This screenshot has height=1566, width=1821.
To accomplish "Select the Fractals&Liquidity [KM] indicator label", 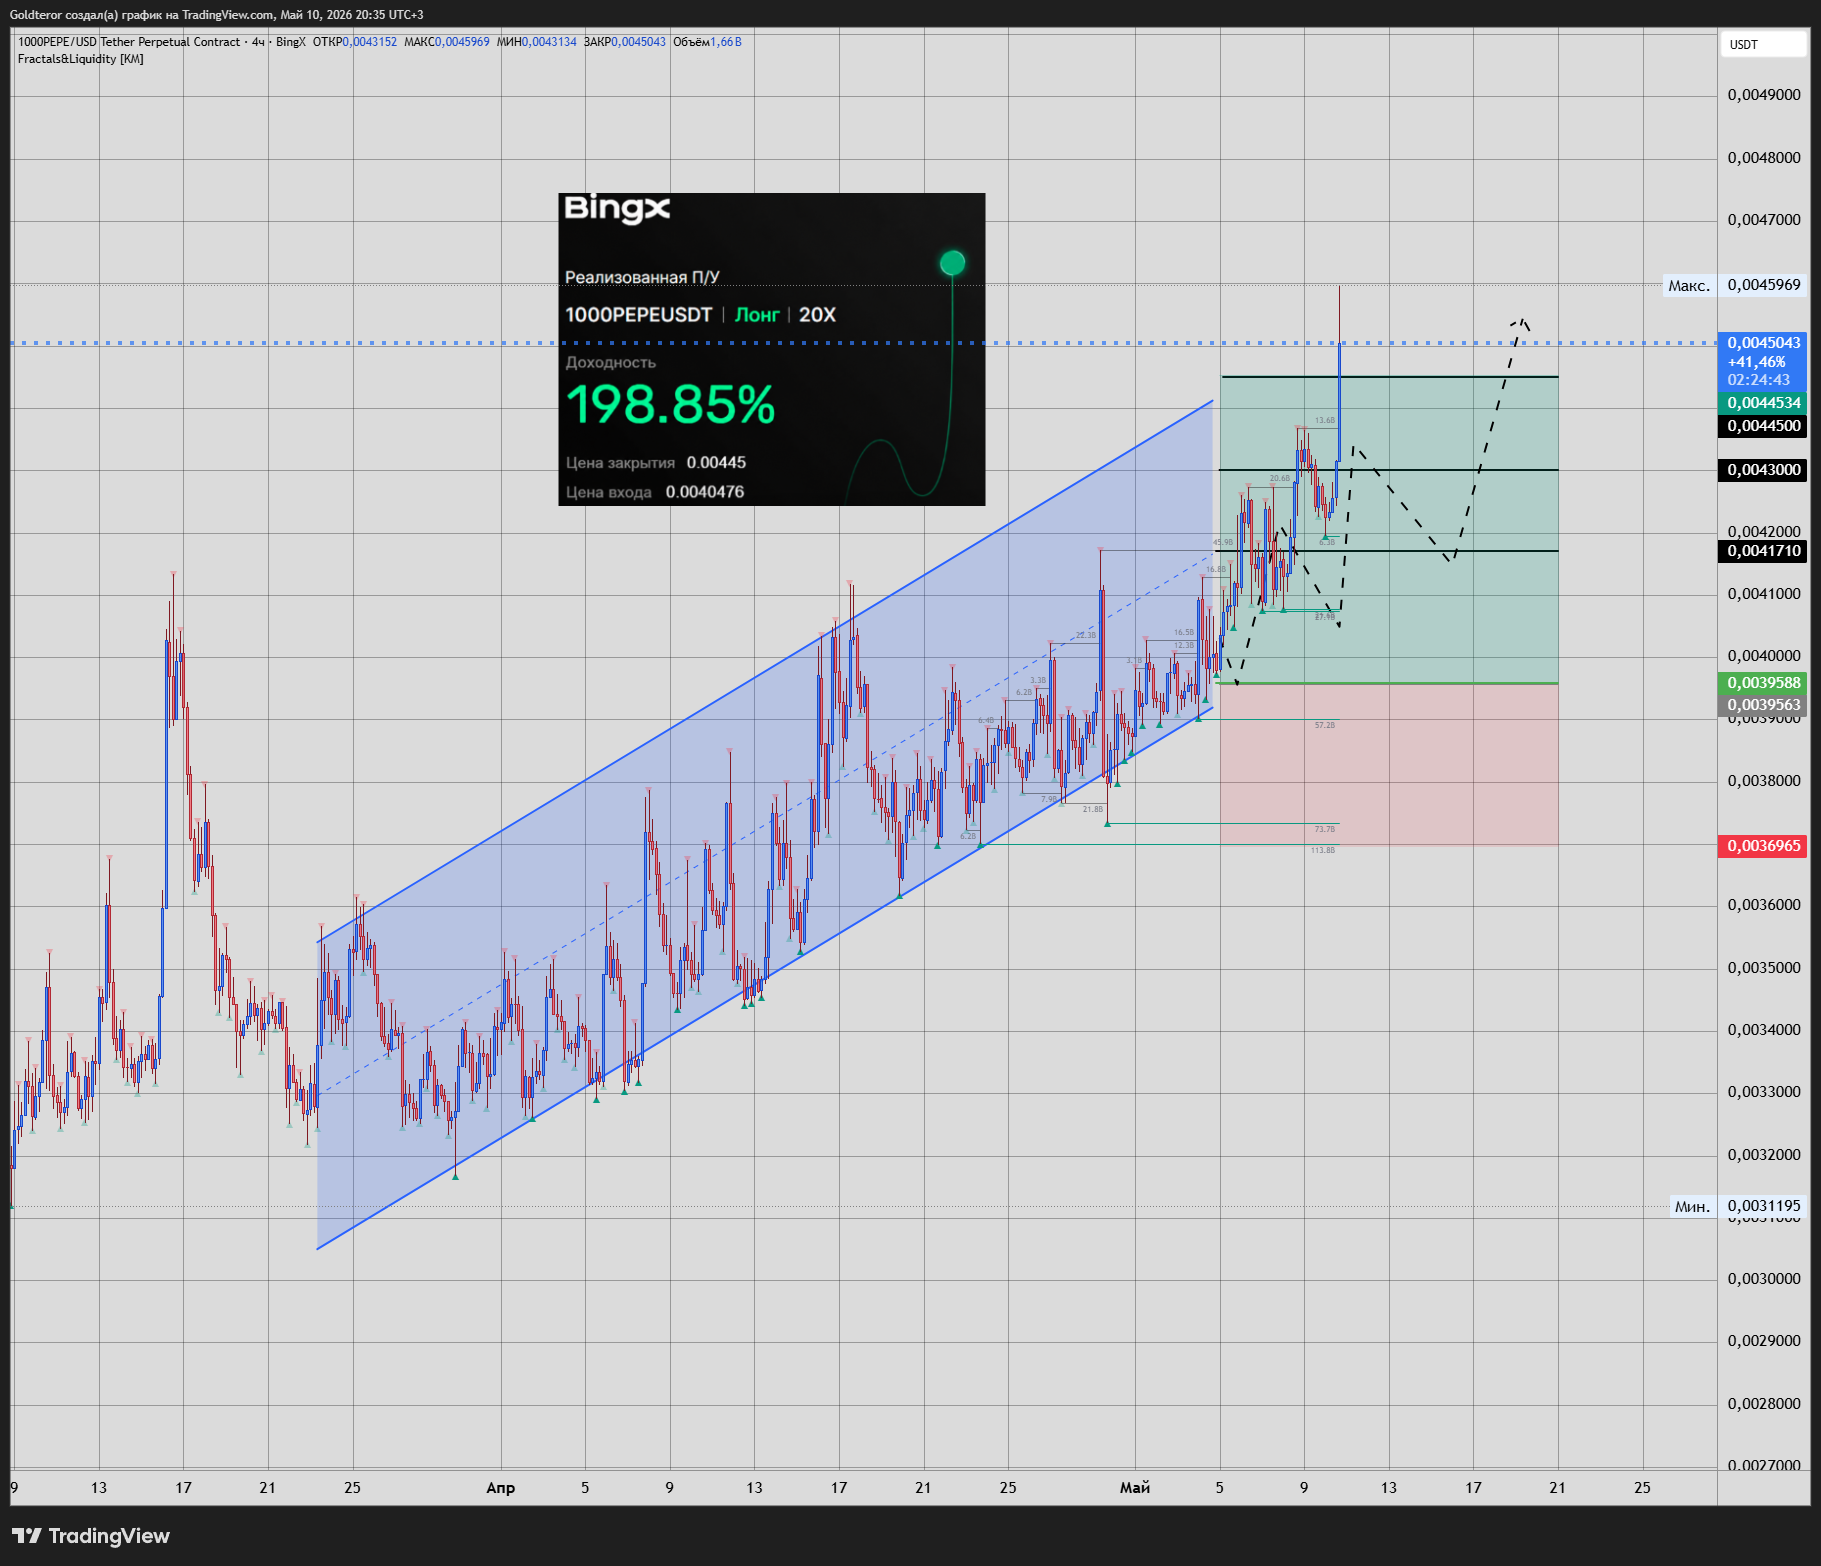I will pyautogui.click(x=80, y=59).
